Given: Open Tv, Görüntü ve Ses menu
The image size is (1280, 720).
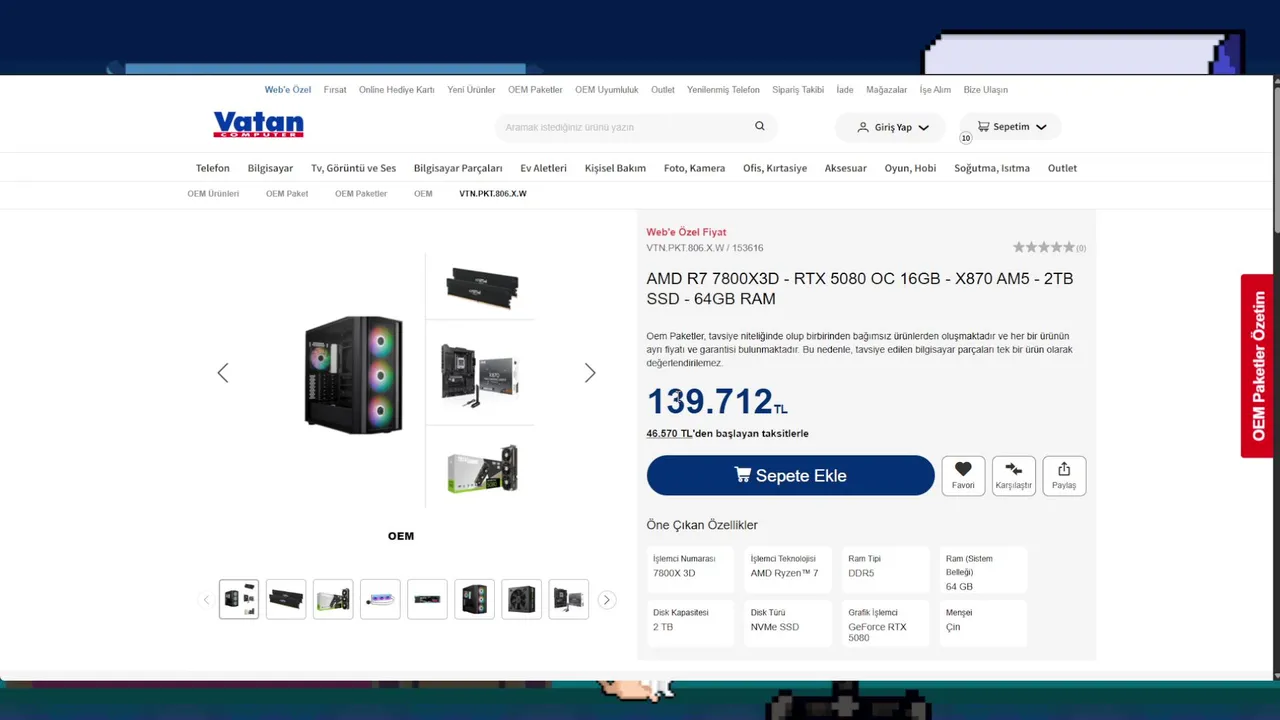Looking at the screenshot, I should [353, 168].
